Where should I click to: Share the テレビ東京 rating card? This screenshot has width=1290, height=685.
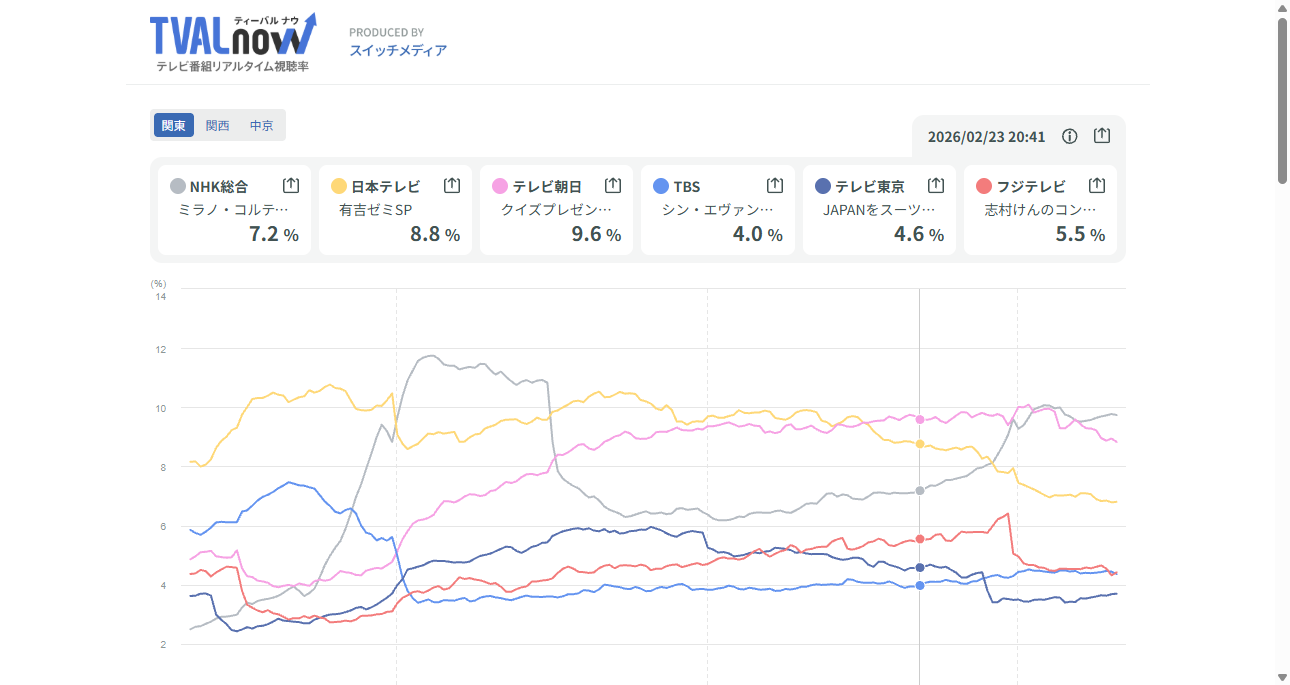point(936,185)
